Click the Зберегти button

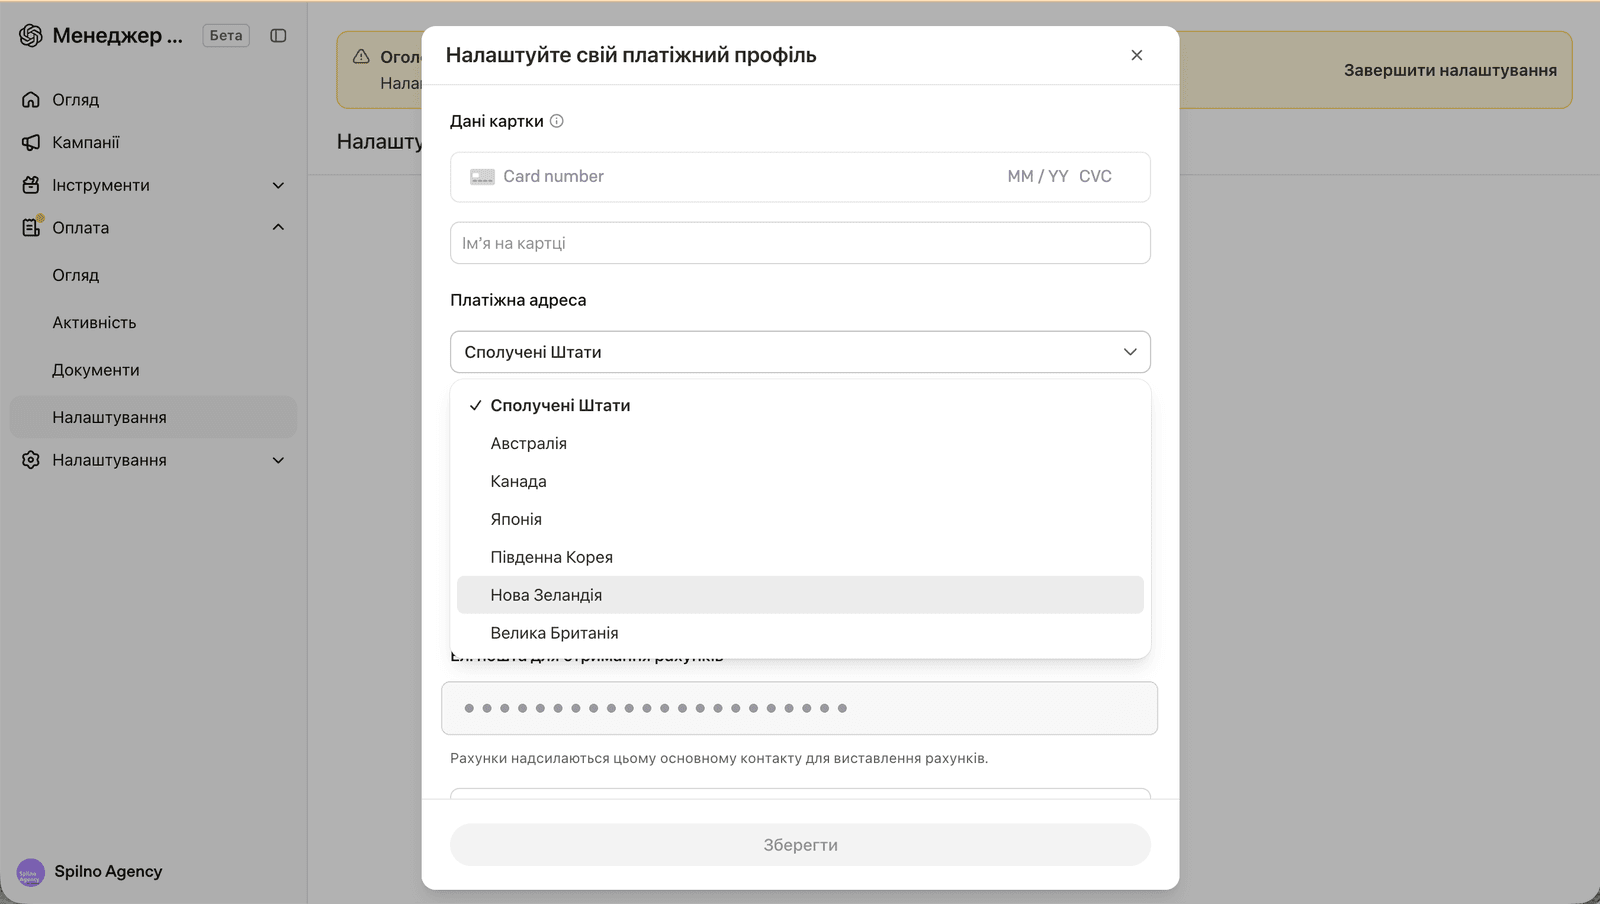click(800, 845)
